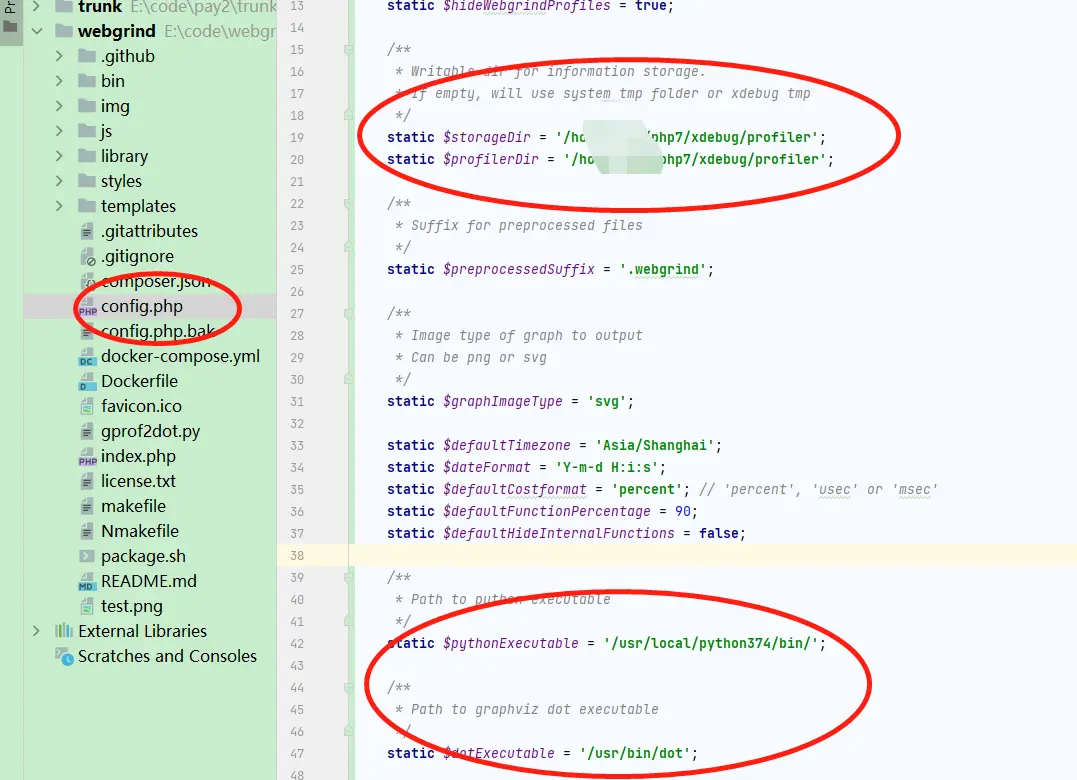Click the templates folder icon
1077x780 pixels.
87,206
